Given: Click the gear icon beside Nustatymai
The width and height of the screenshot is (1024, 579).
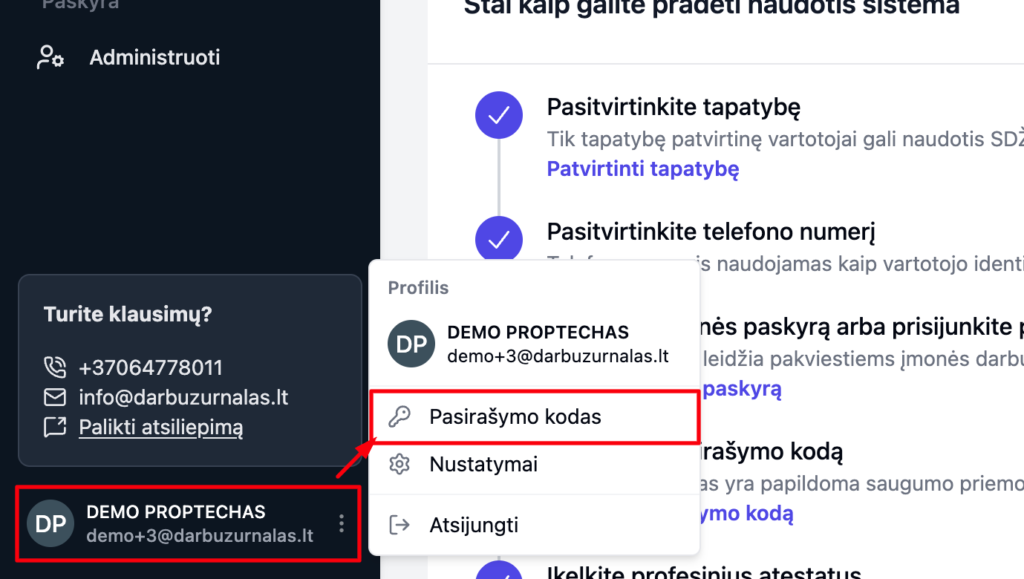Looking at the screenshot, I should click(399, 464).
